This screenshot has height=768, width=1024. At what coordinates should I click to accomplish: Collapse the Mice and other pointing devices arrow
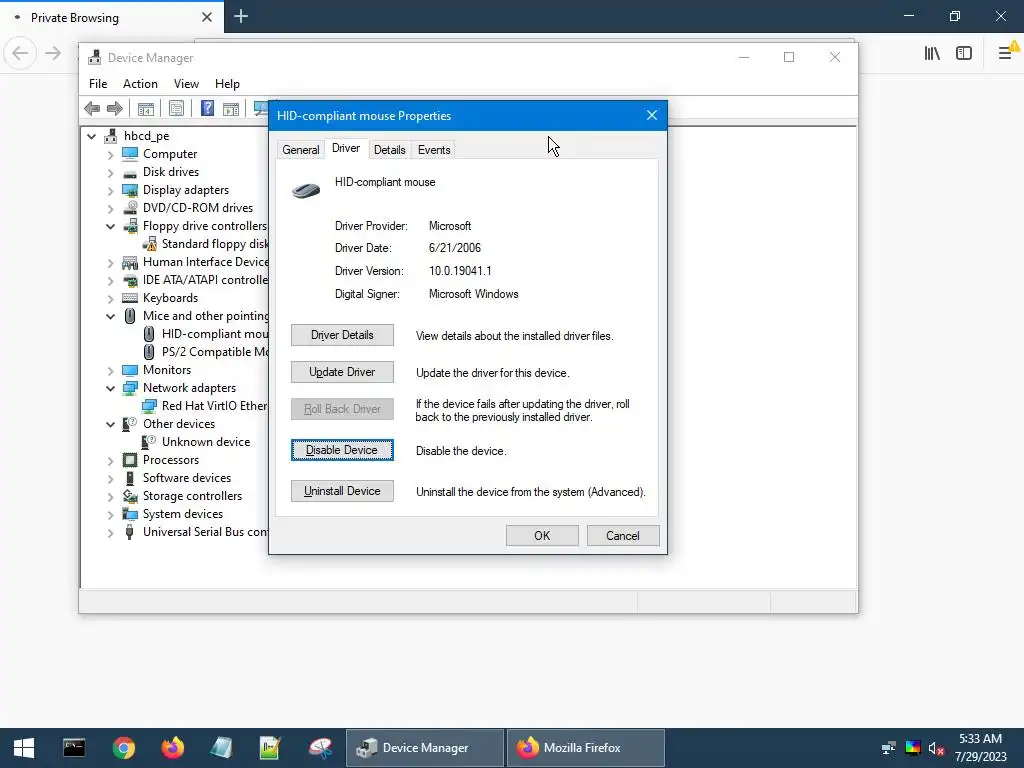tap(110, 317)
